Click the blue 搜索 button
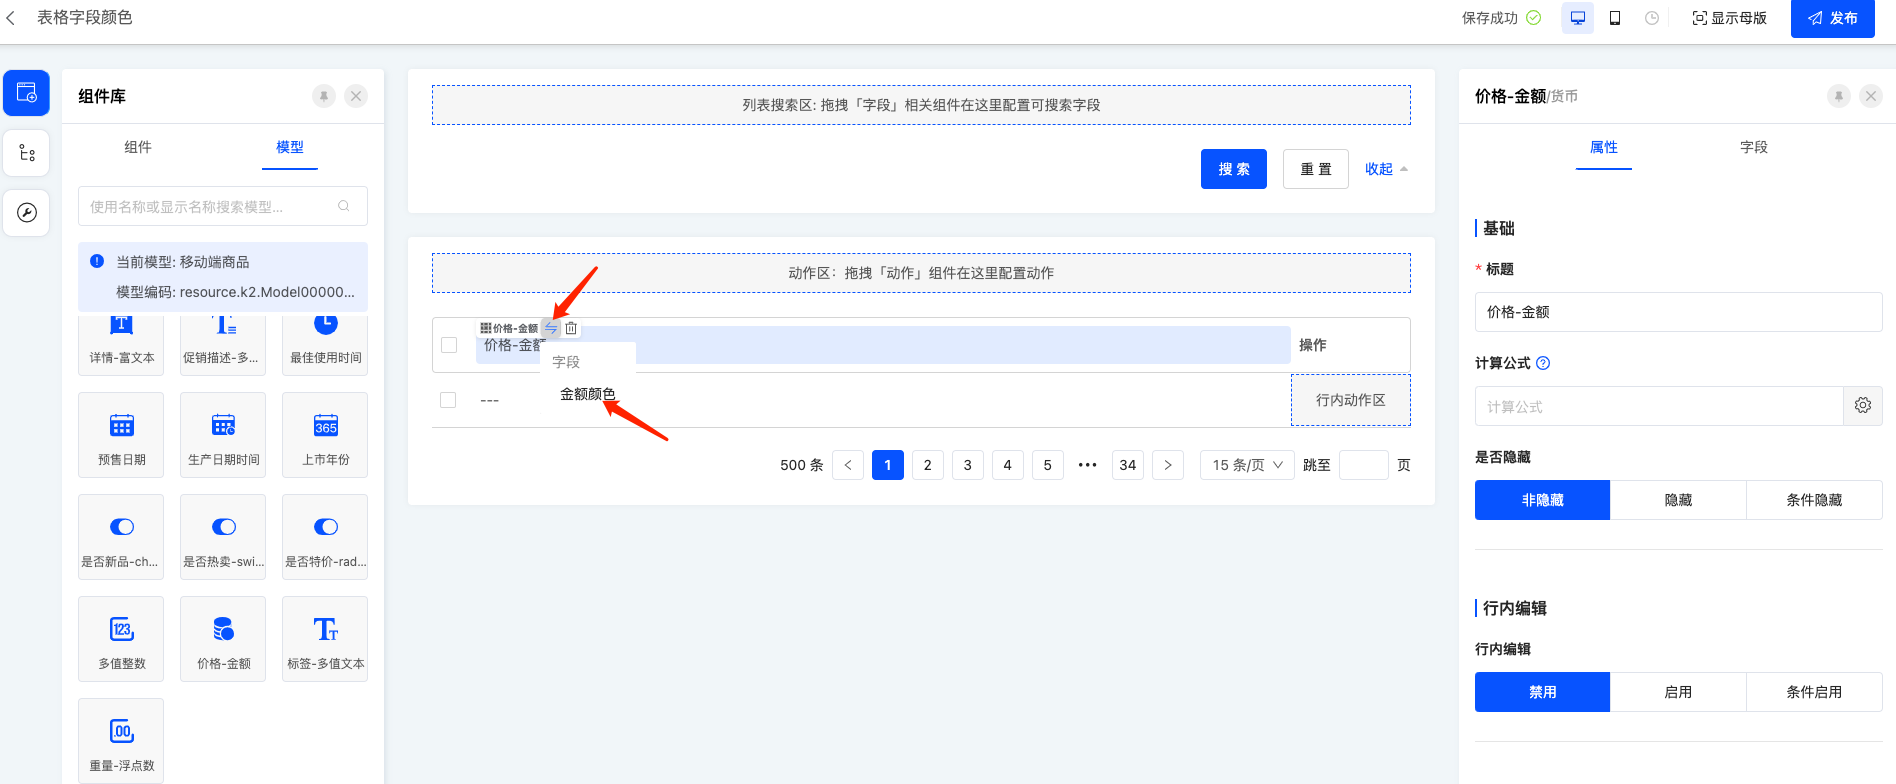The image size is (1896, 784). [1234, 169]
